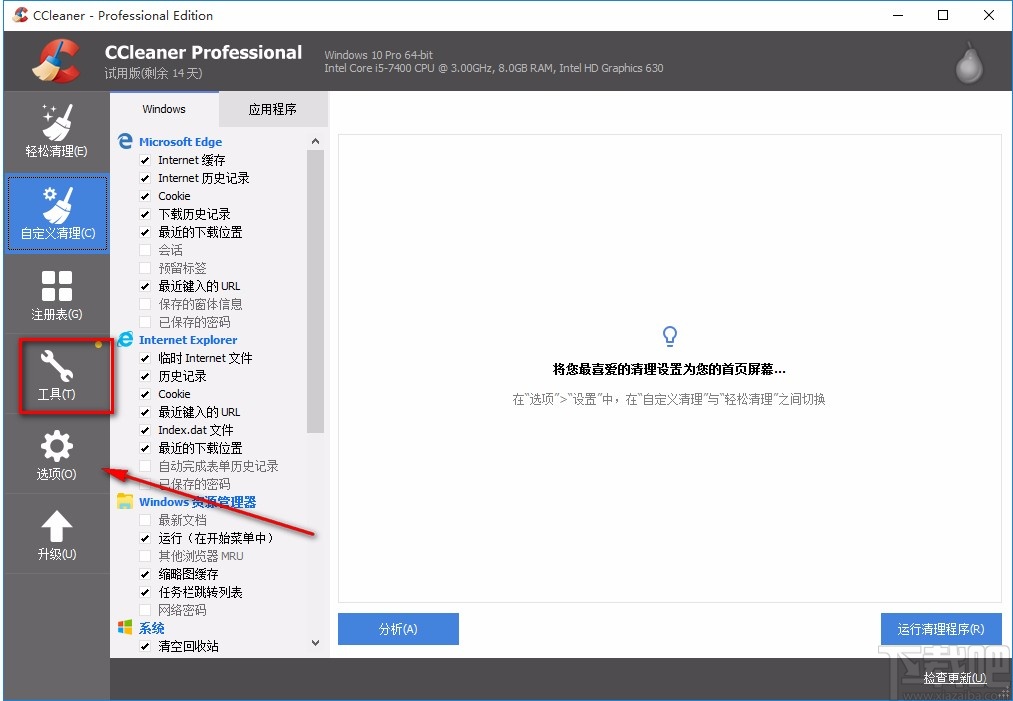Click the scroll-up arrow of the cleaning list
This screenshot has width=1013, height=701.
(x=315, y=140)
